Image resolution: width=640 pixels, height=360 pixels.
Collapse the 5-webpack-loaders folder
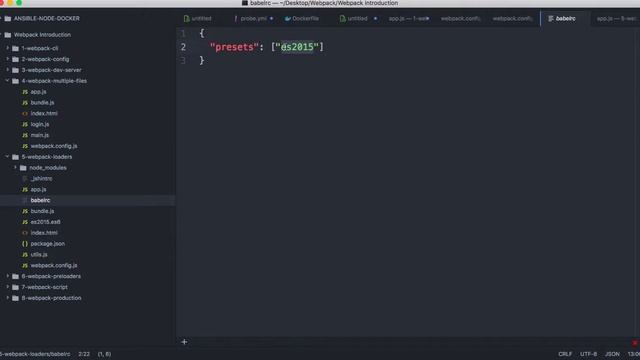click(x=7, y=157)
